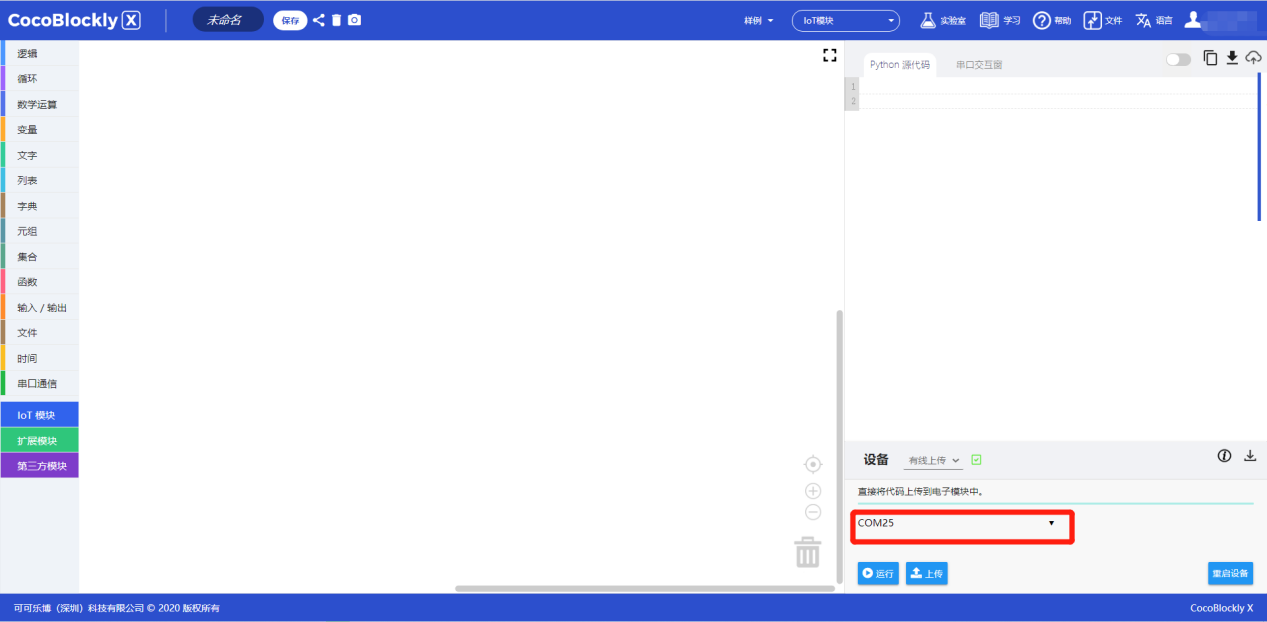
Task: Click the cloud upload icon
Action: click(x=1253, y=59)
